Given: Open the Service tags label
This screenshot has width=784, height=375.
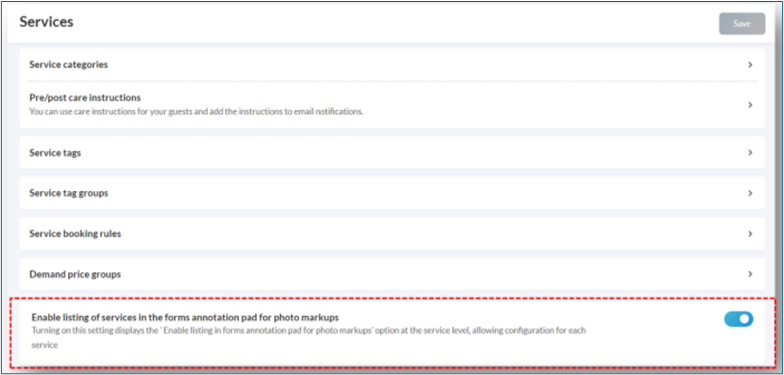Looking at the screenshot, I should coord(55,153).
